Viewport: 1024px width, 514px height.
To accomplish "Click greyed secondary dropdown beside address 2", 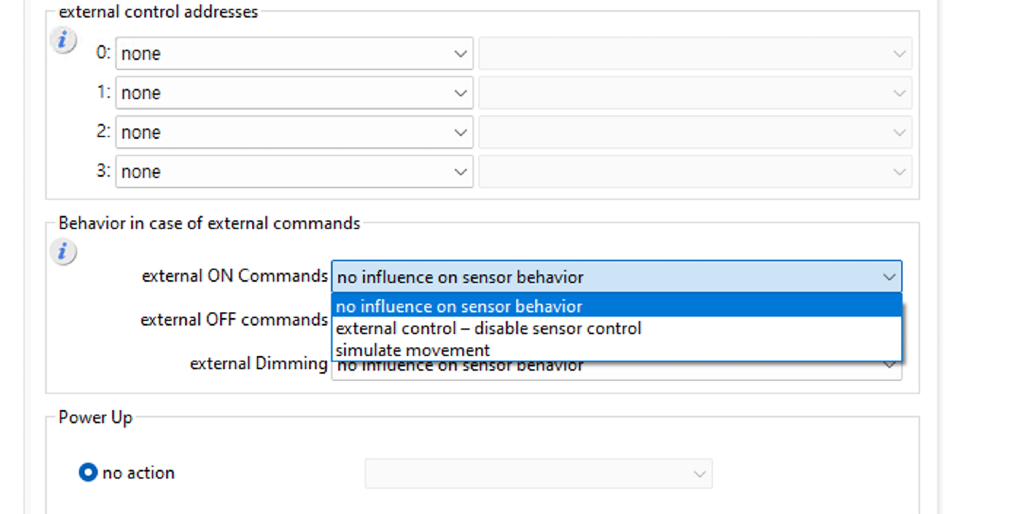I will click(x=695, y=132).
